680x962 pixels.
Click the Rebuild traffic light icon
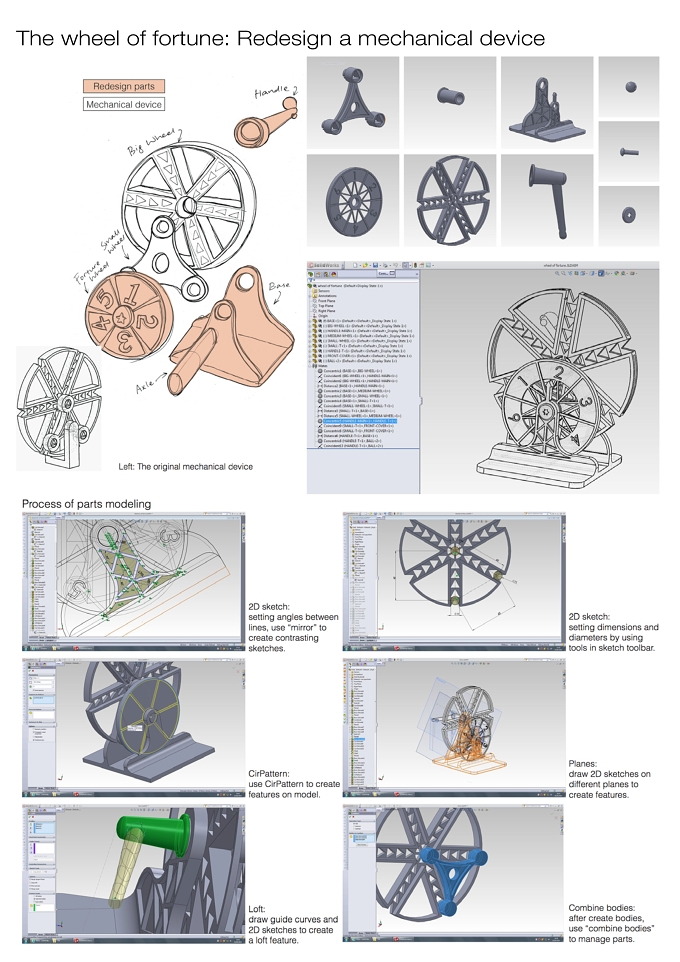click(415, 265)
